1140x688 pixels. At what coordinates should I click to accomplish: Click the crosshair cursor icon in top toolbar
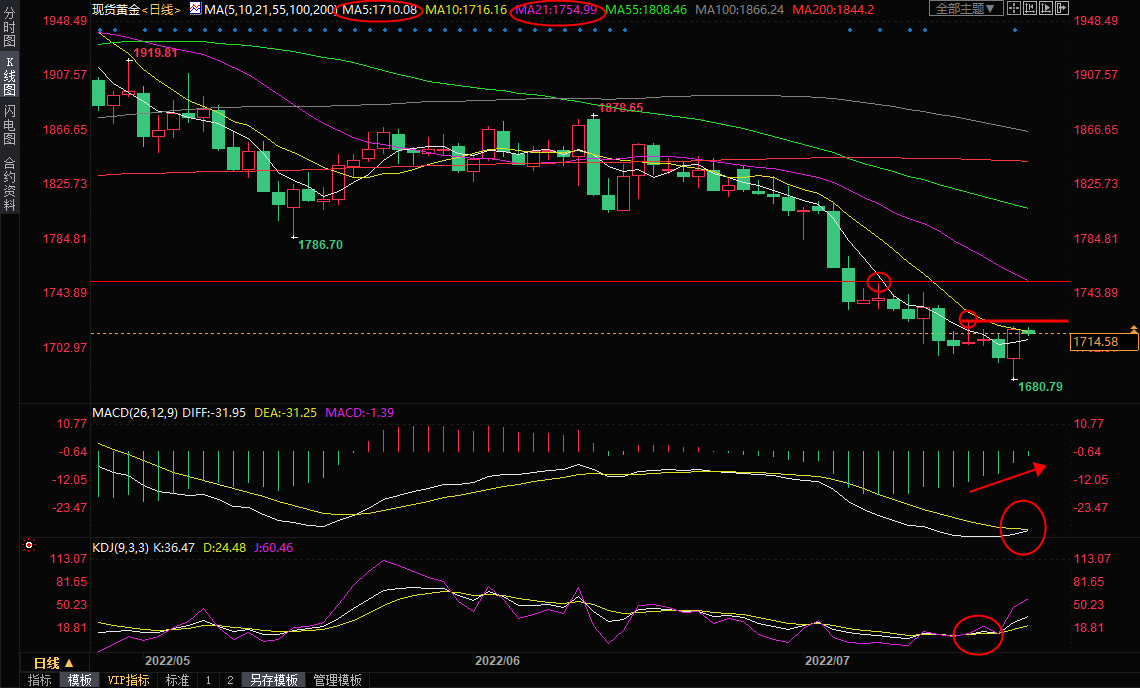[x=1015, y=9]
